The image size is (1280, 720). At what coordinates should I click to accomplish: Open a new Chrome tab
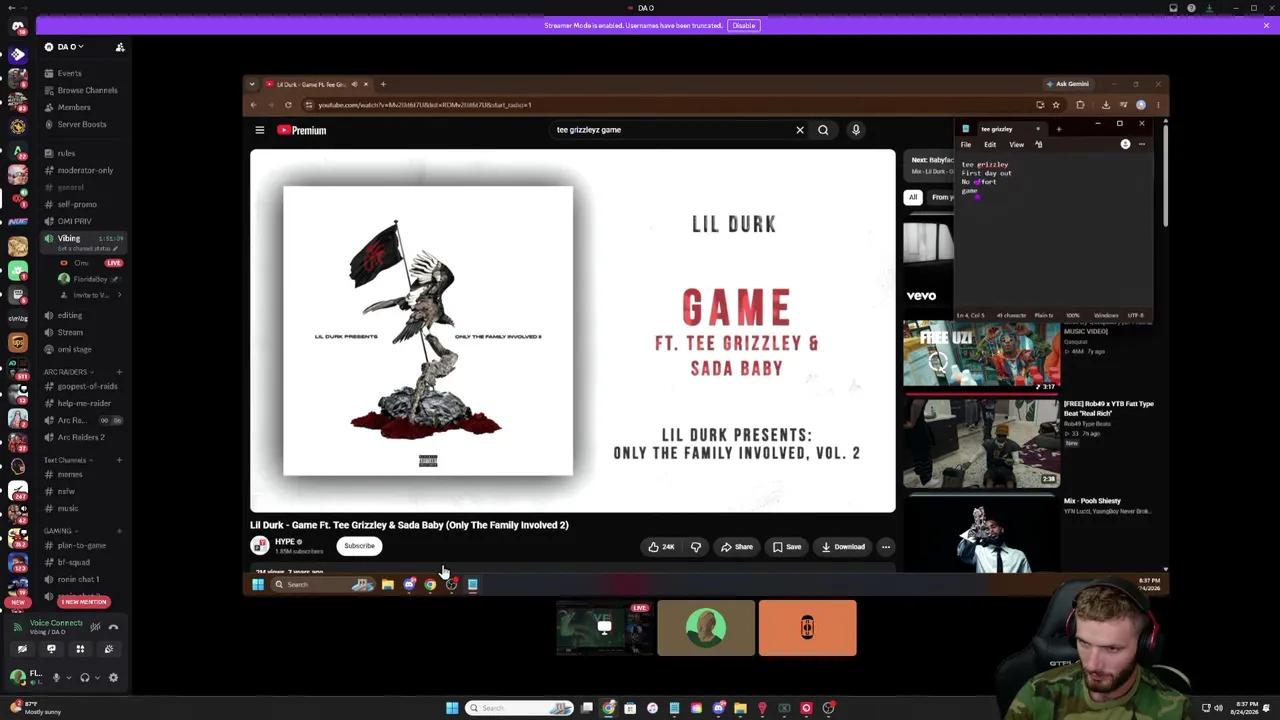[x=383, y=84]
